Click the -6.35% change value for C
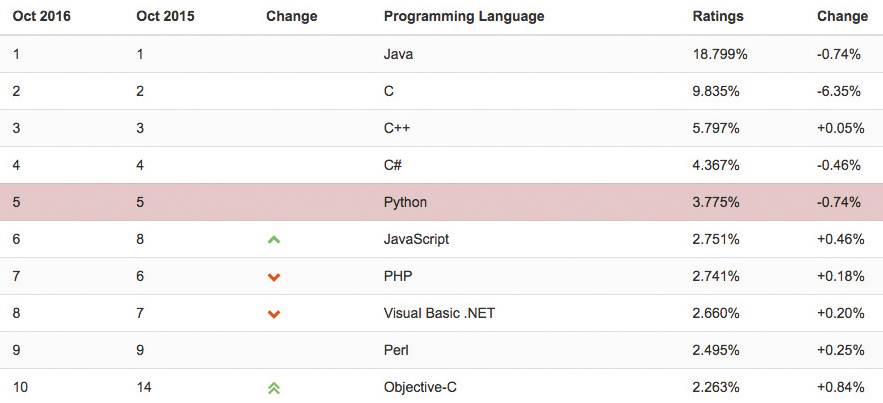 tap(838, 91)
